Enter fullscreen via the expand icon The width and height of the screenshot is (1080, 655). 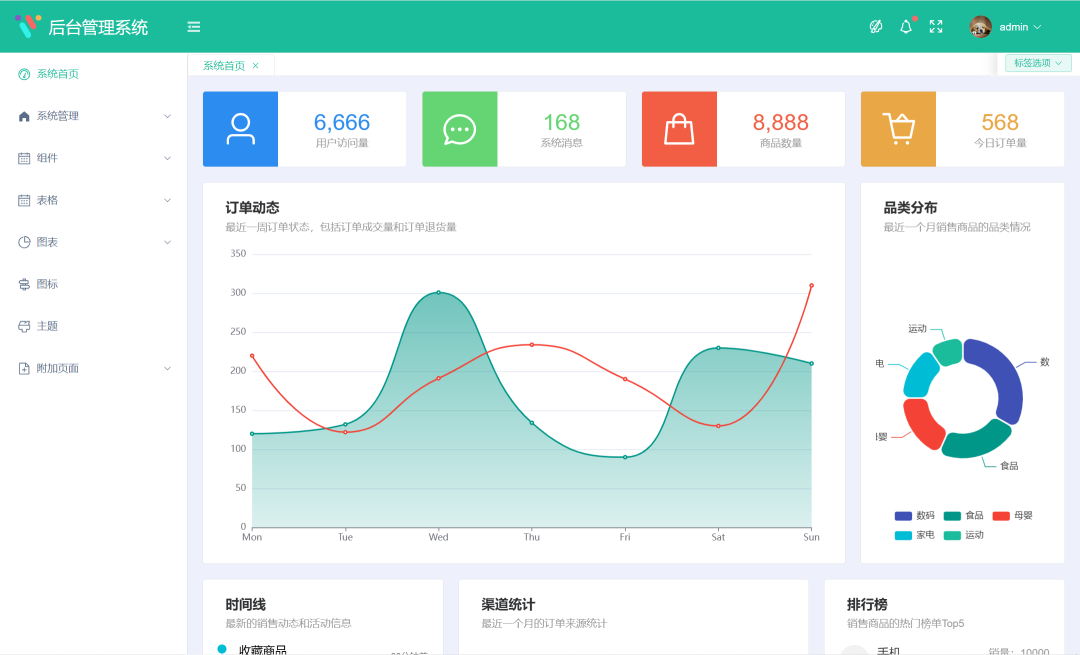pyautogui.click(x=935, y=27)
